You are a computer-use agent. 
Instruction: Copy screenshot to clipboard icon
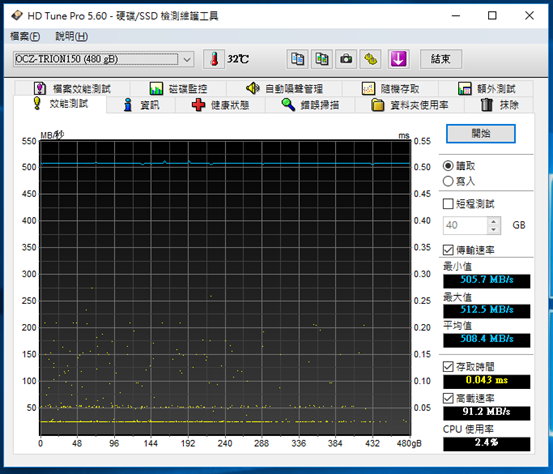pos(321,59)
